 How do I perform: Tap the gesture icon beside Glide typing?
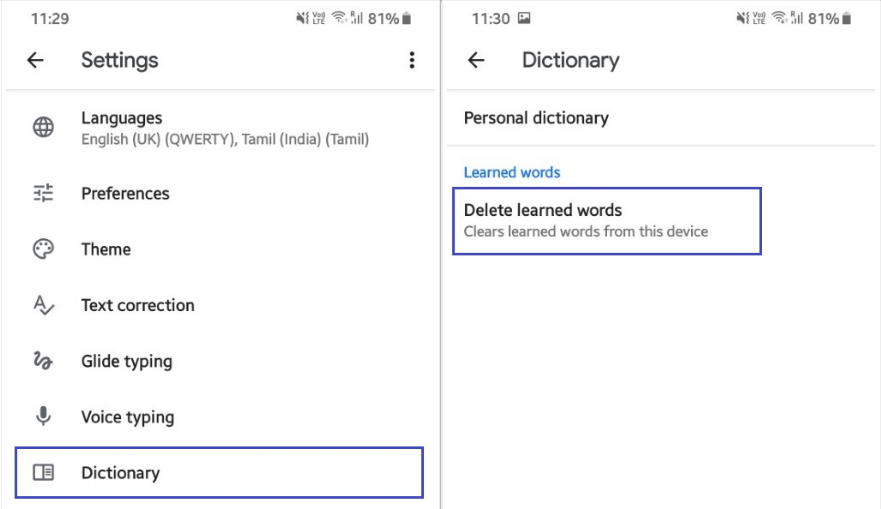click(43, 361)
